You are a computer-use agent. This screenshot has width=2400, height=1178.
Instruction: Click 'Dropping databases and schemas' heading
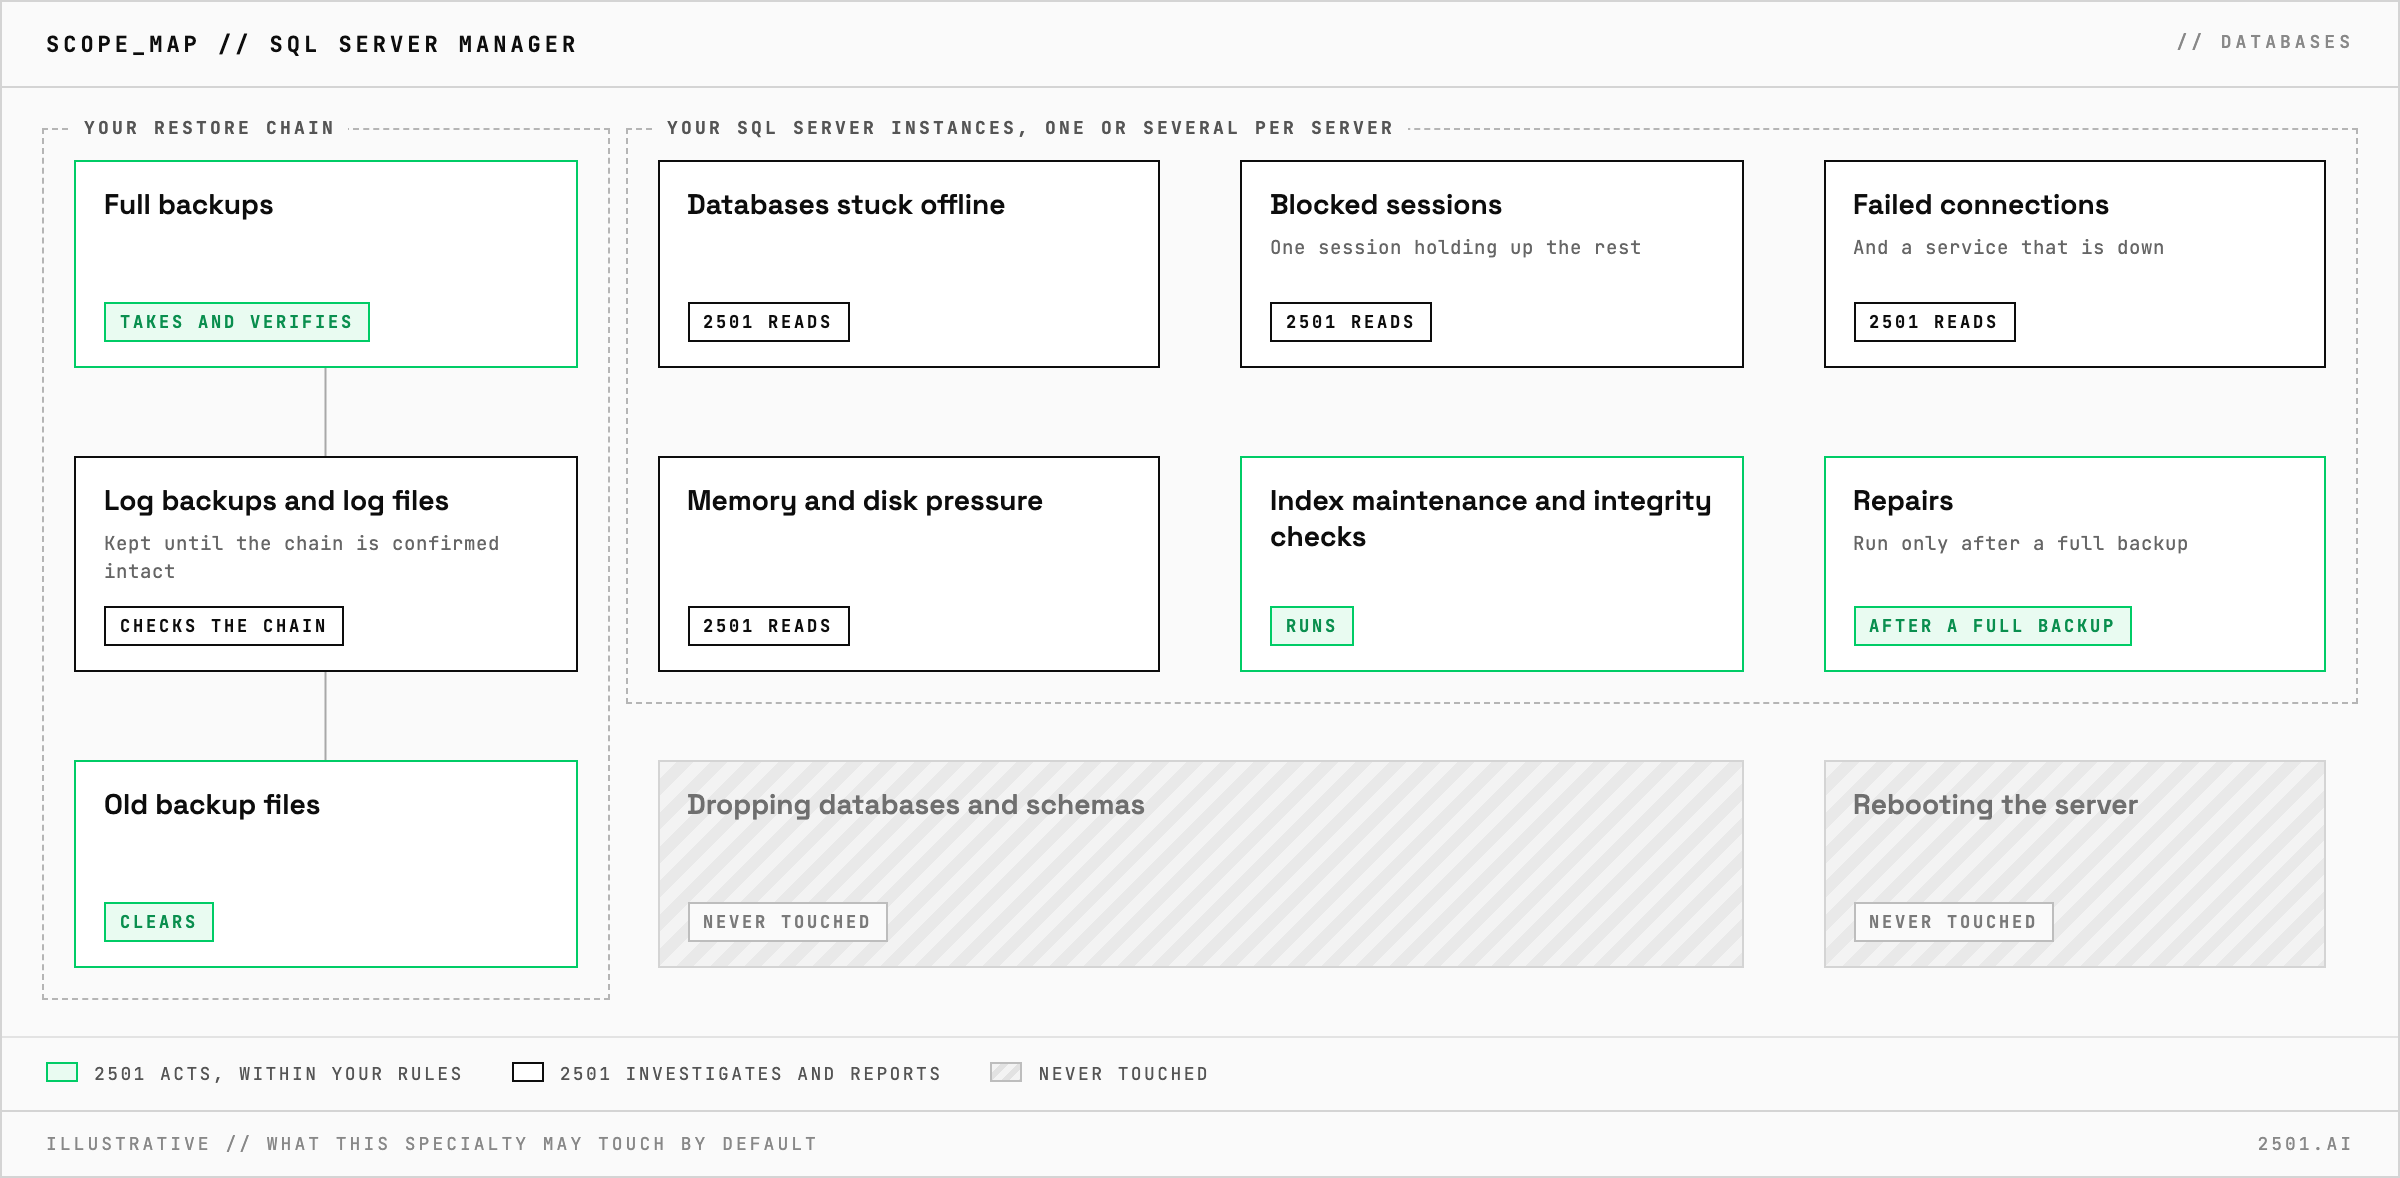[916, 805]
